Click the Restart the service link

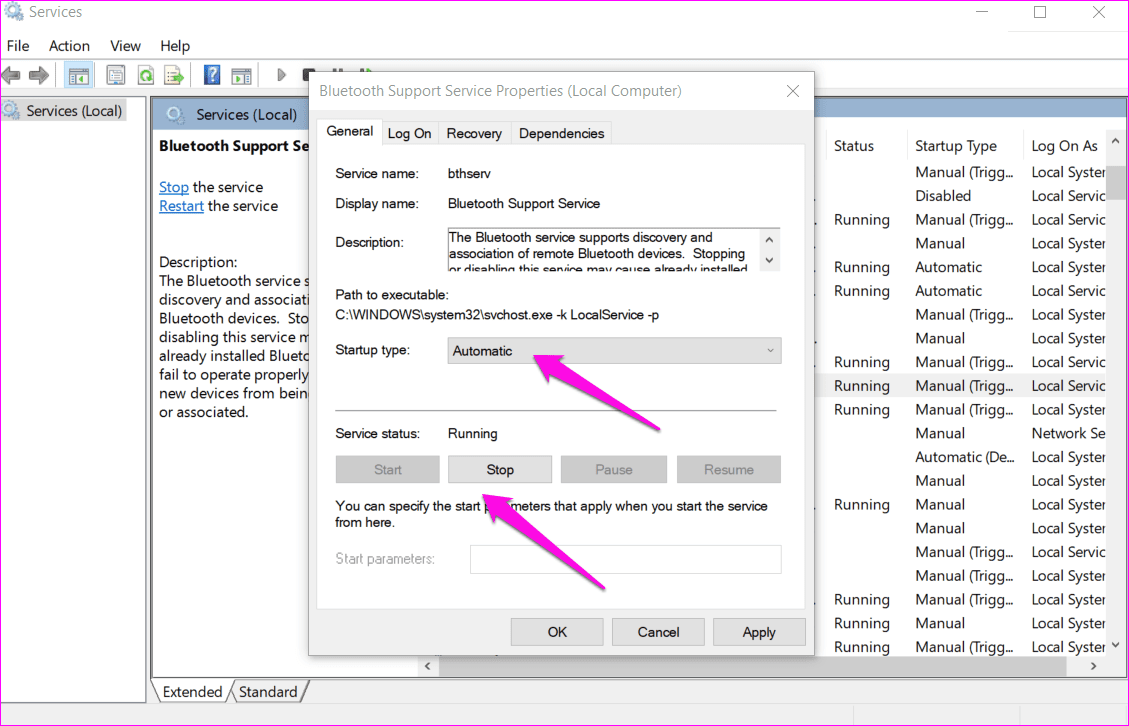pyautogui.click(x=181, y=206)
